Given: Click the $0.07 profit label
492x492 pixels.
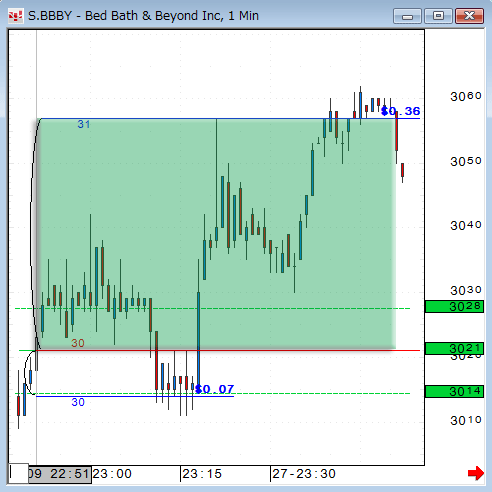Looking at the screenshot, I should click(x=214, y=389).
